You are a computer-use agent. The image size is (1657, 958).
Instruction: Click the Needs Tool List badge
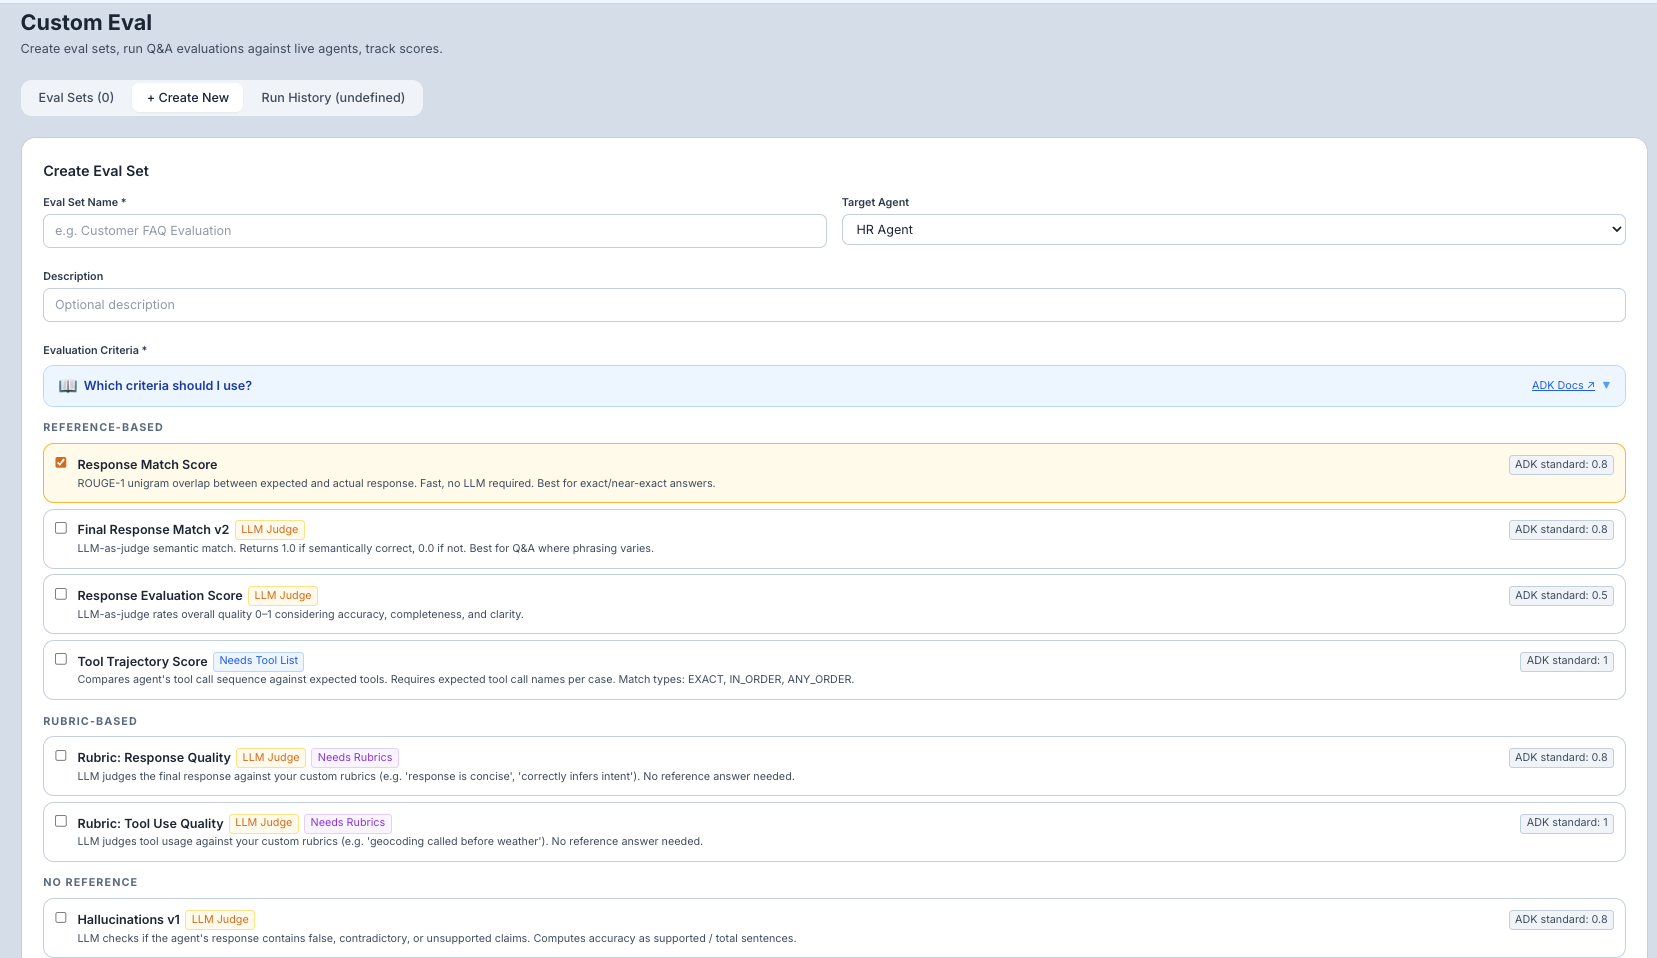tap(258, 660)
